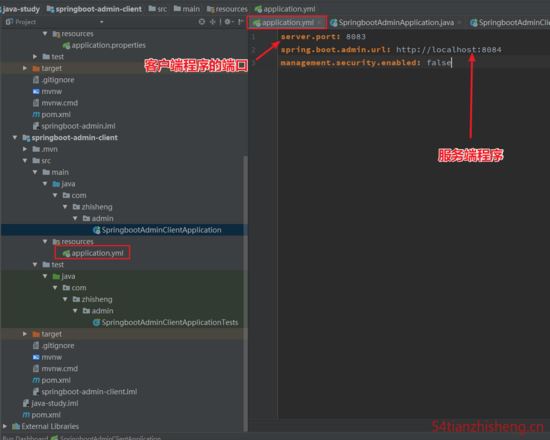Open the Project panel settings gear

pos(227,22)
